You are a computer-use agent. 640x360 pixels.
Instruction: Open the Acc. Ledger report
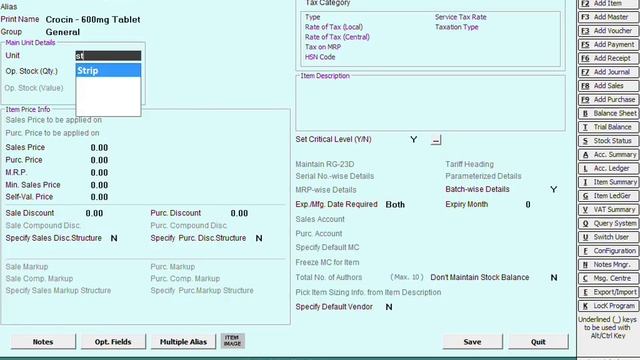tap(608, 169)
